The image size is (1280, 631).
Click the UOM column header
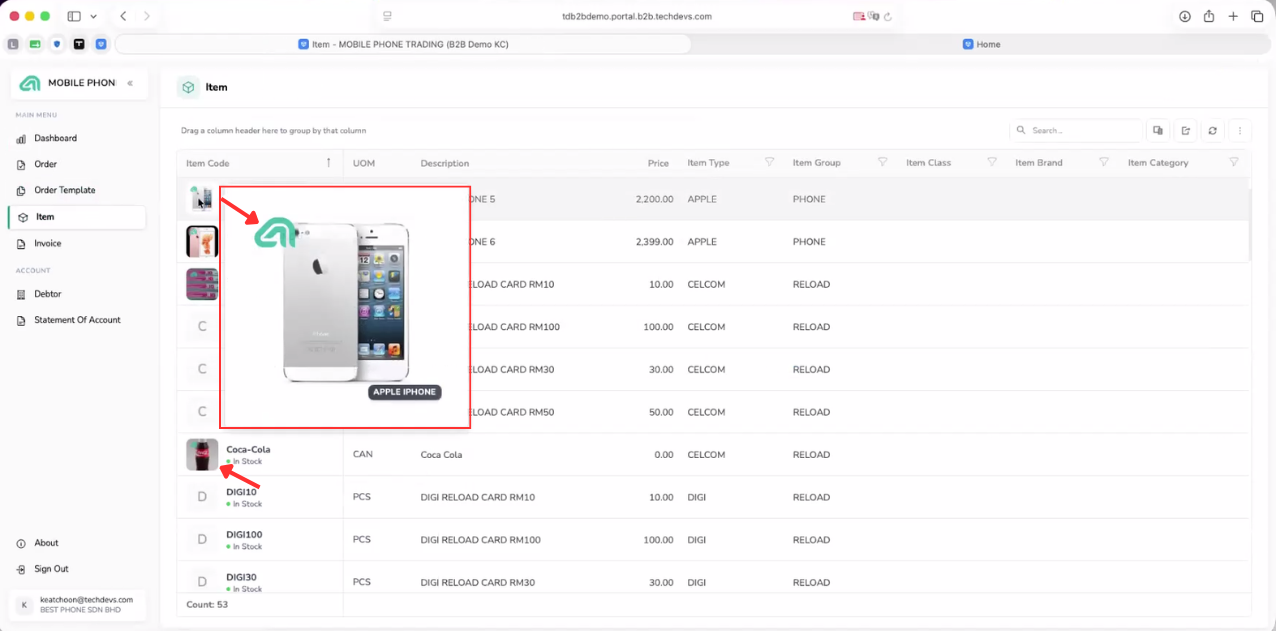coord(364,163)
